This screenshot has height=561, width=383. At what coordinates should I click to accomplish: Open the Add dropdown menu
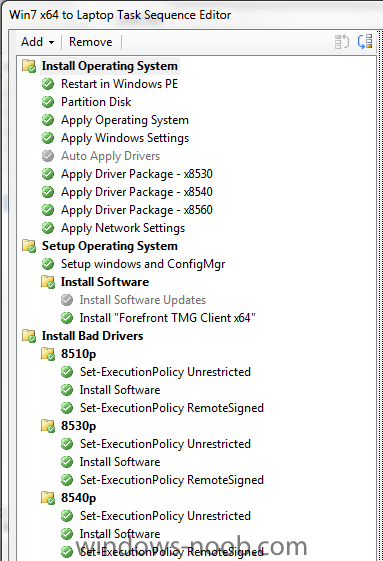click(38, 42)
